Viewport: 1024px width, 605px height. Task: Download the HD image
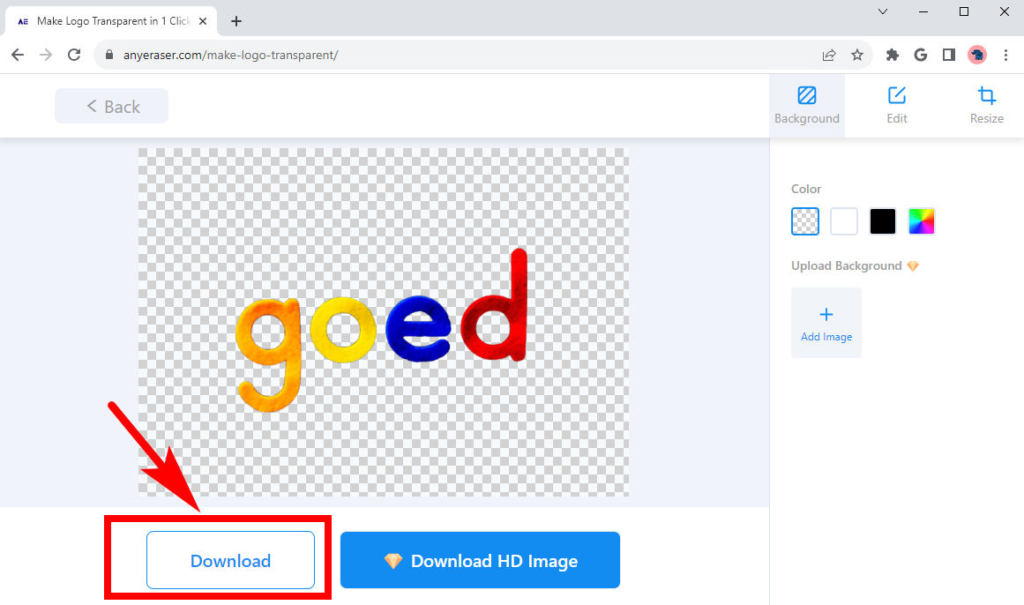tap(479, 560)
